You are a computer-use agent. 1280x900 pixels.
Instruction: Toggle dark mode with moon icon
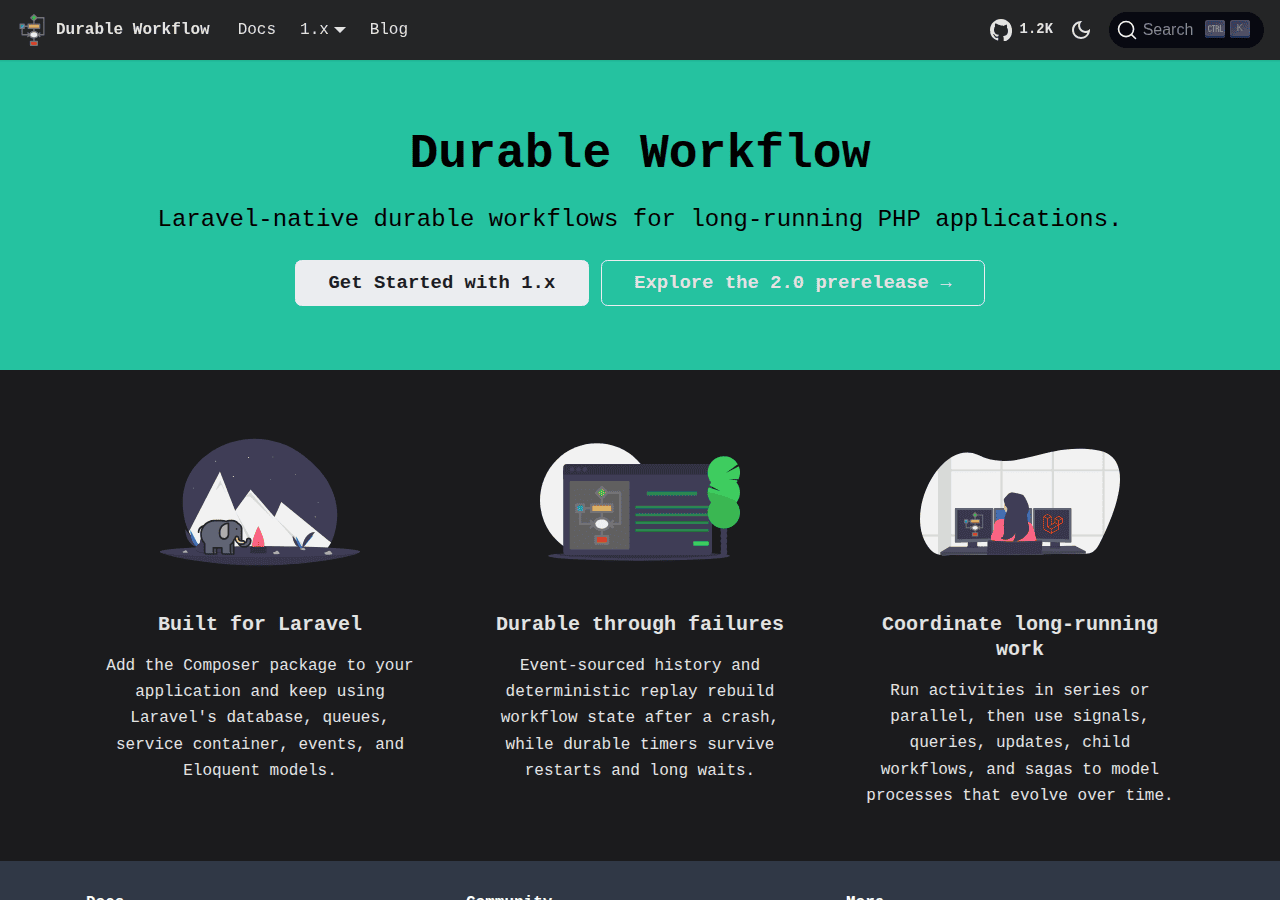tap(1081, 30)
